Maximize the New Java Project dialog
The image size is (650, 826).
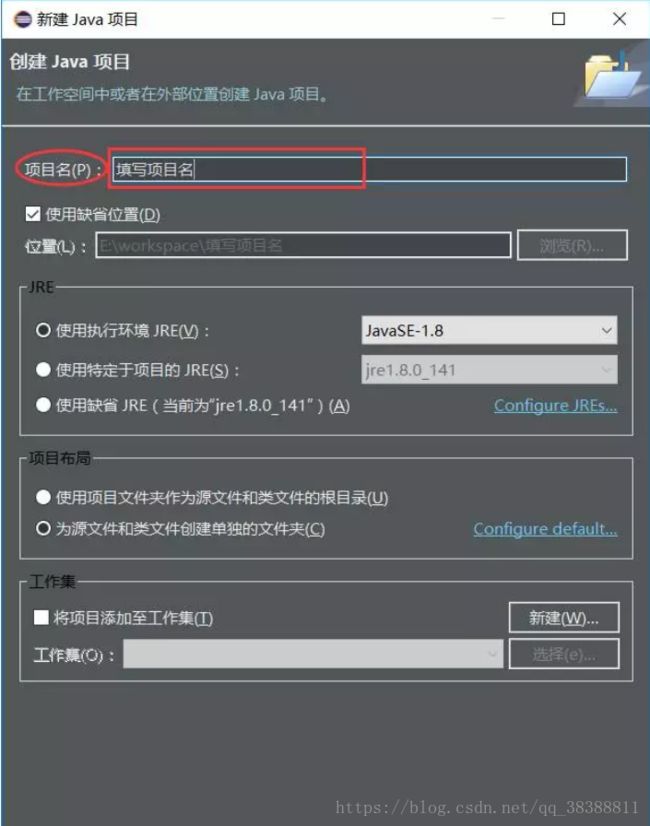[x=558, y=19]
